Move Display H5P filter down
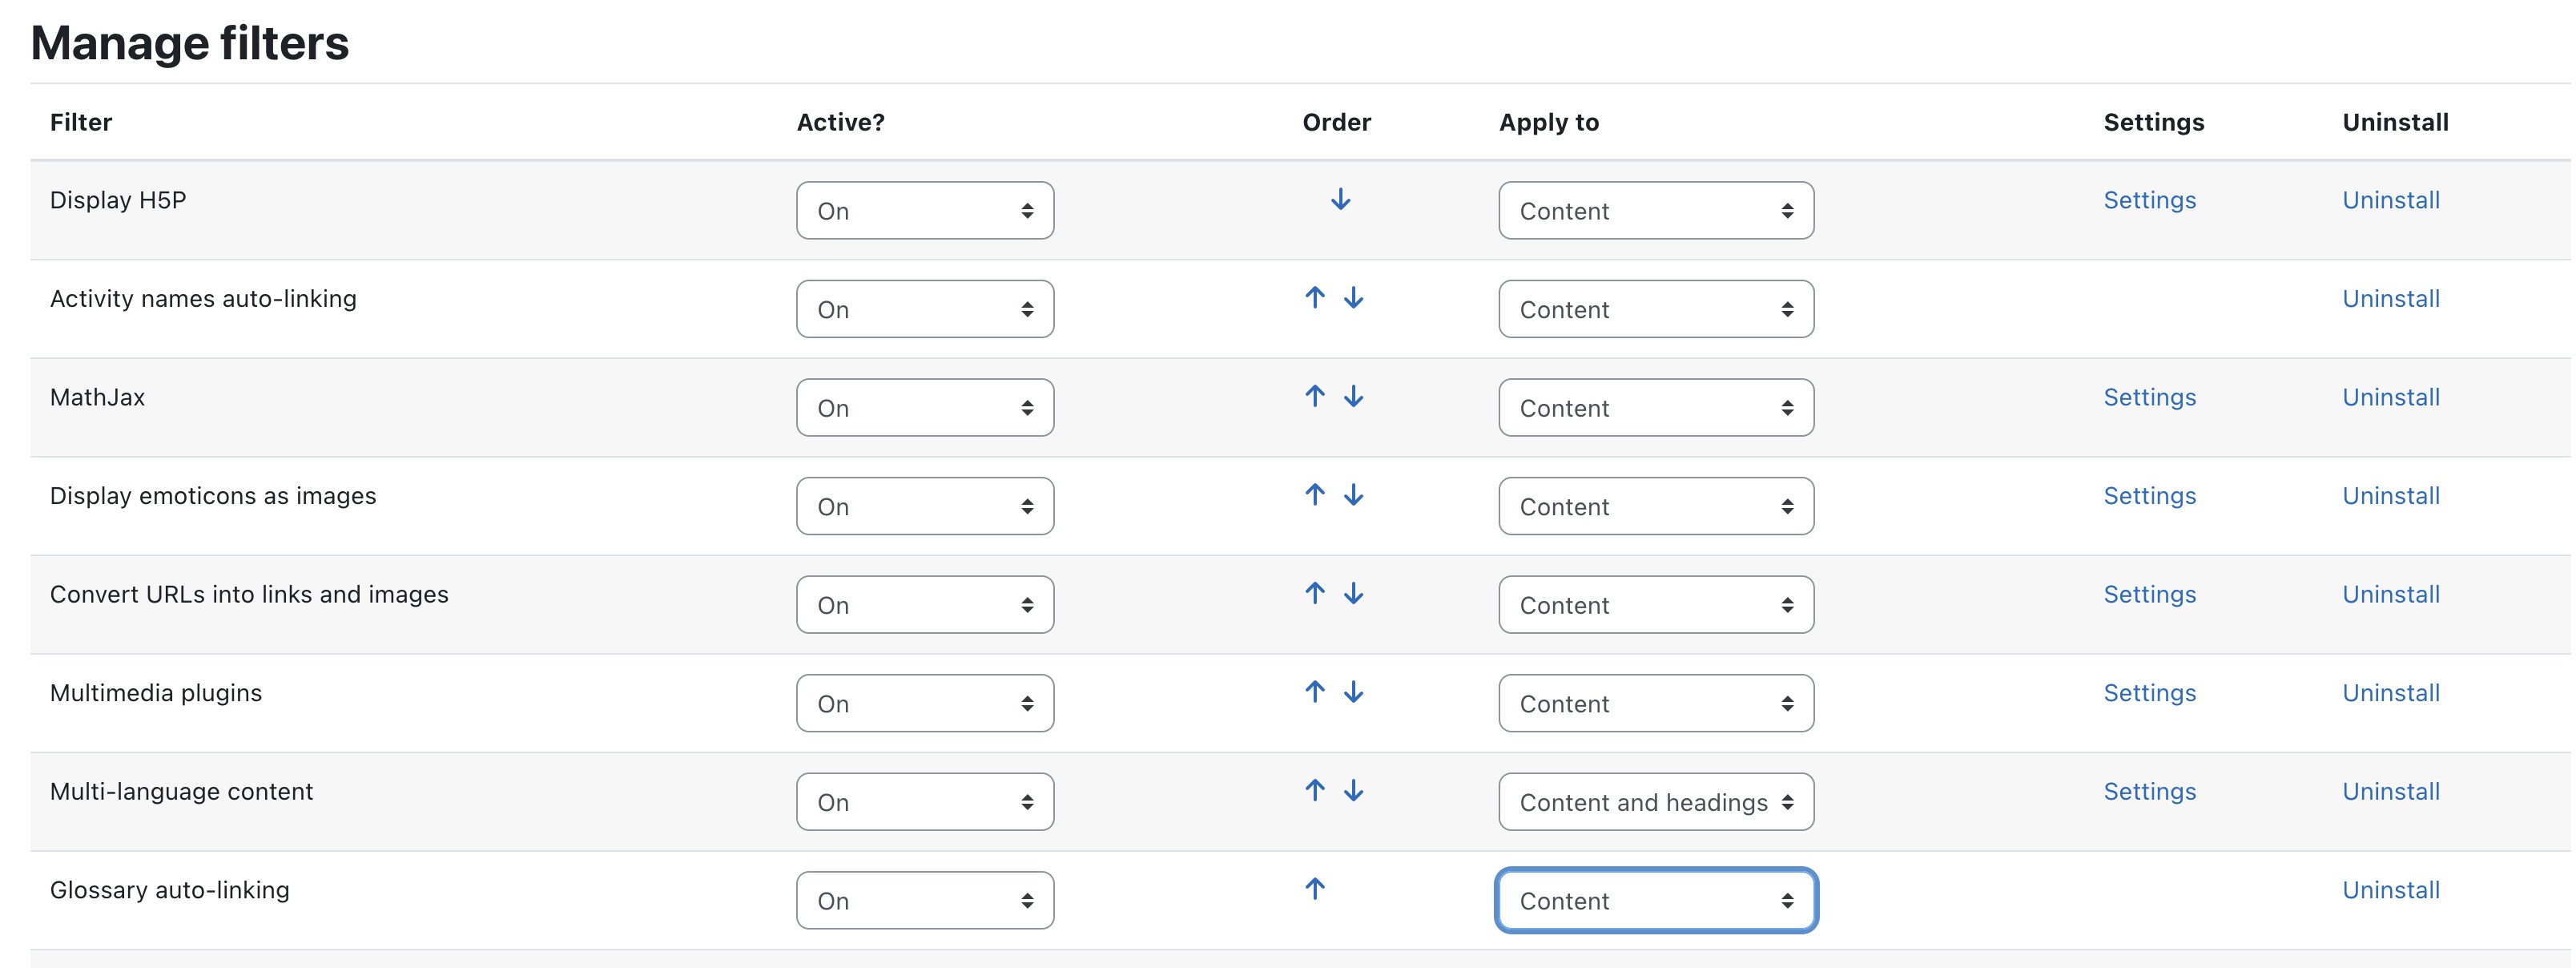The height and width of the screenshot is (968, 2576). click(x=1340, y=200)
